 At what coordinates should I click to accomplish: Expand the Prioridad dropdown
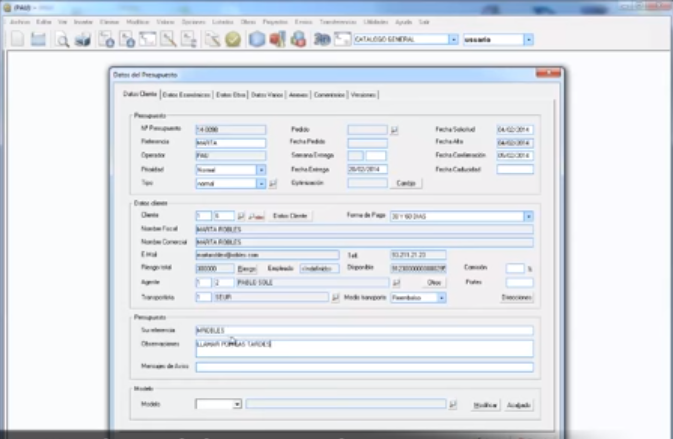tap(262, 170)
